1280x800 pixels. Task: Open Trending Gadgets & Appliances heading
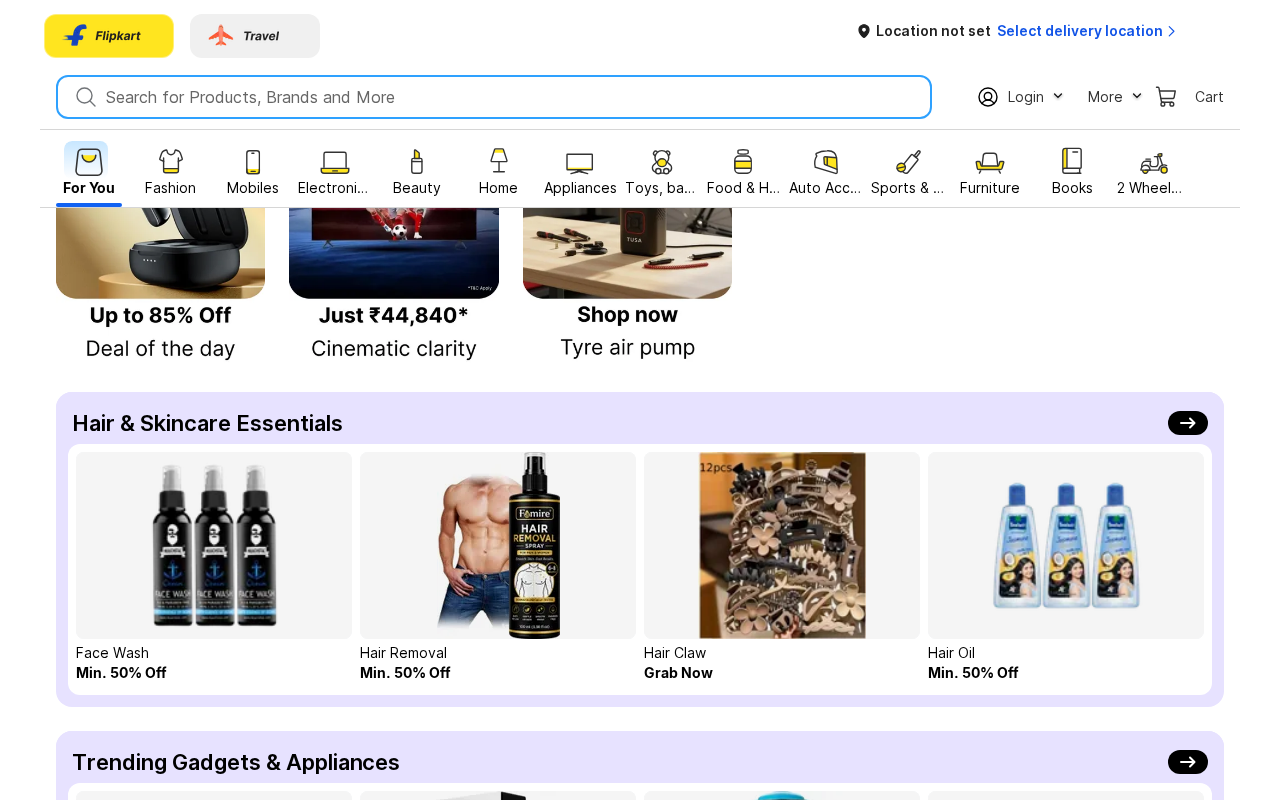click(x=236, y=762)
